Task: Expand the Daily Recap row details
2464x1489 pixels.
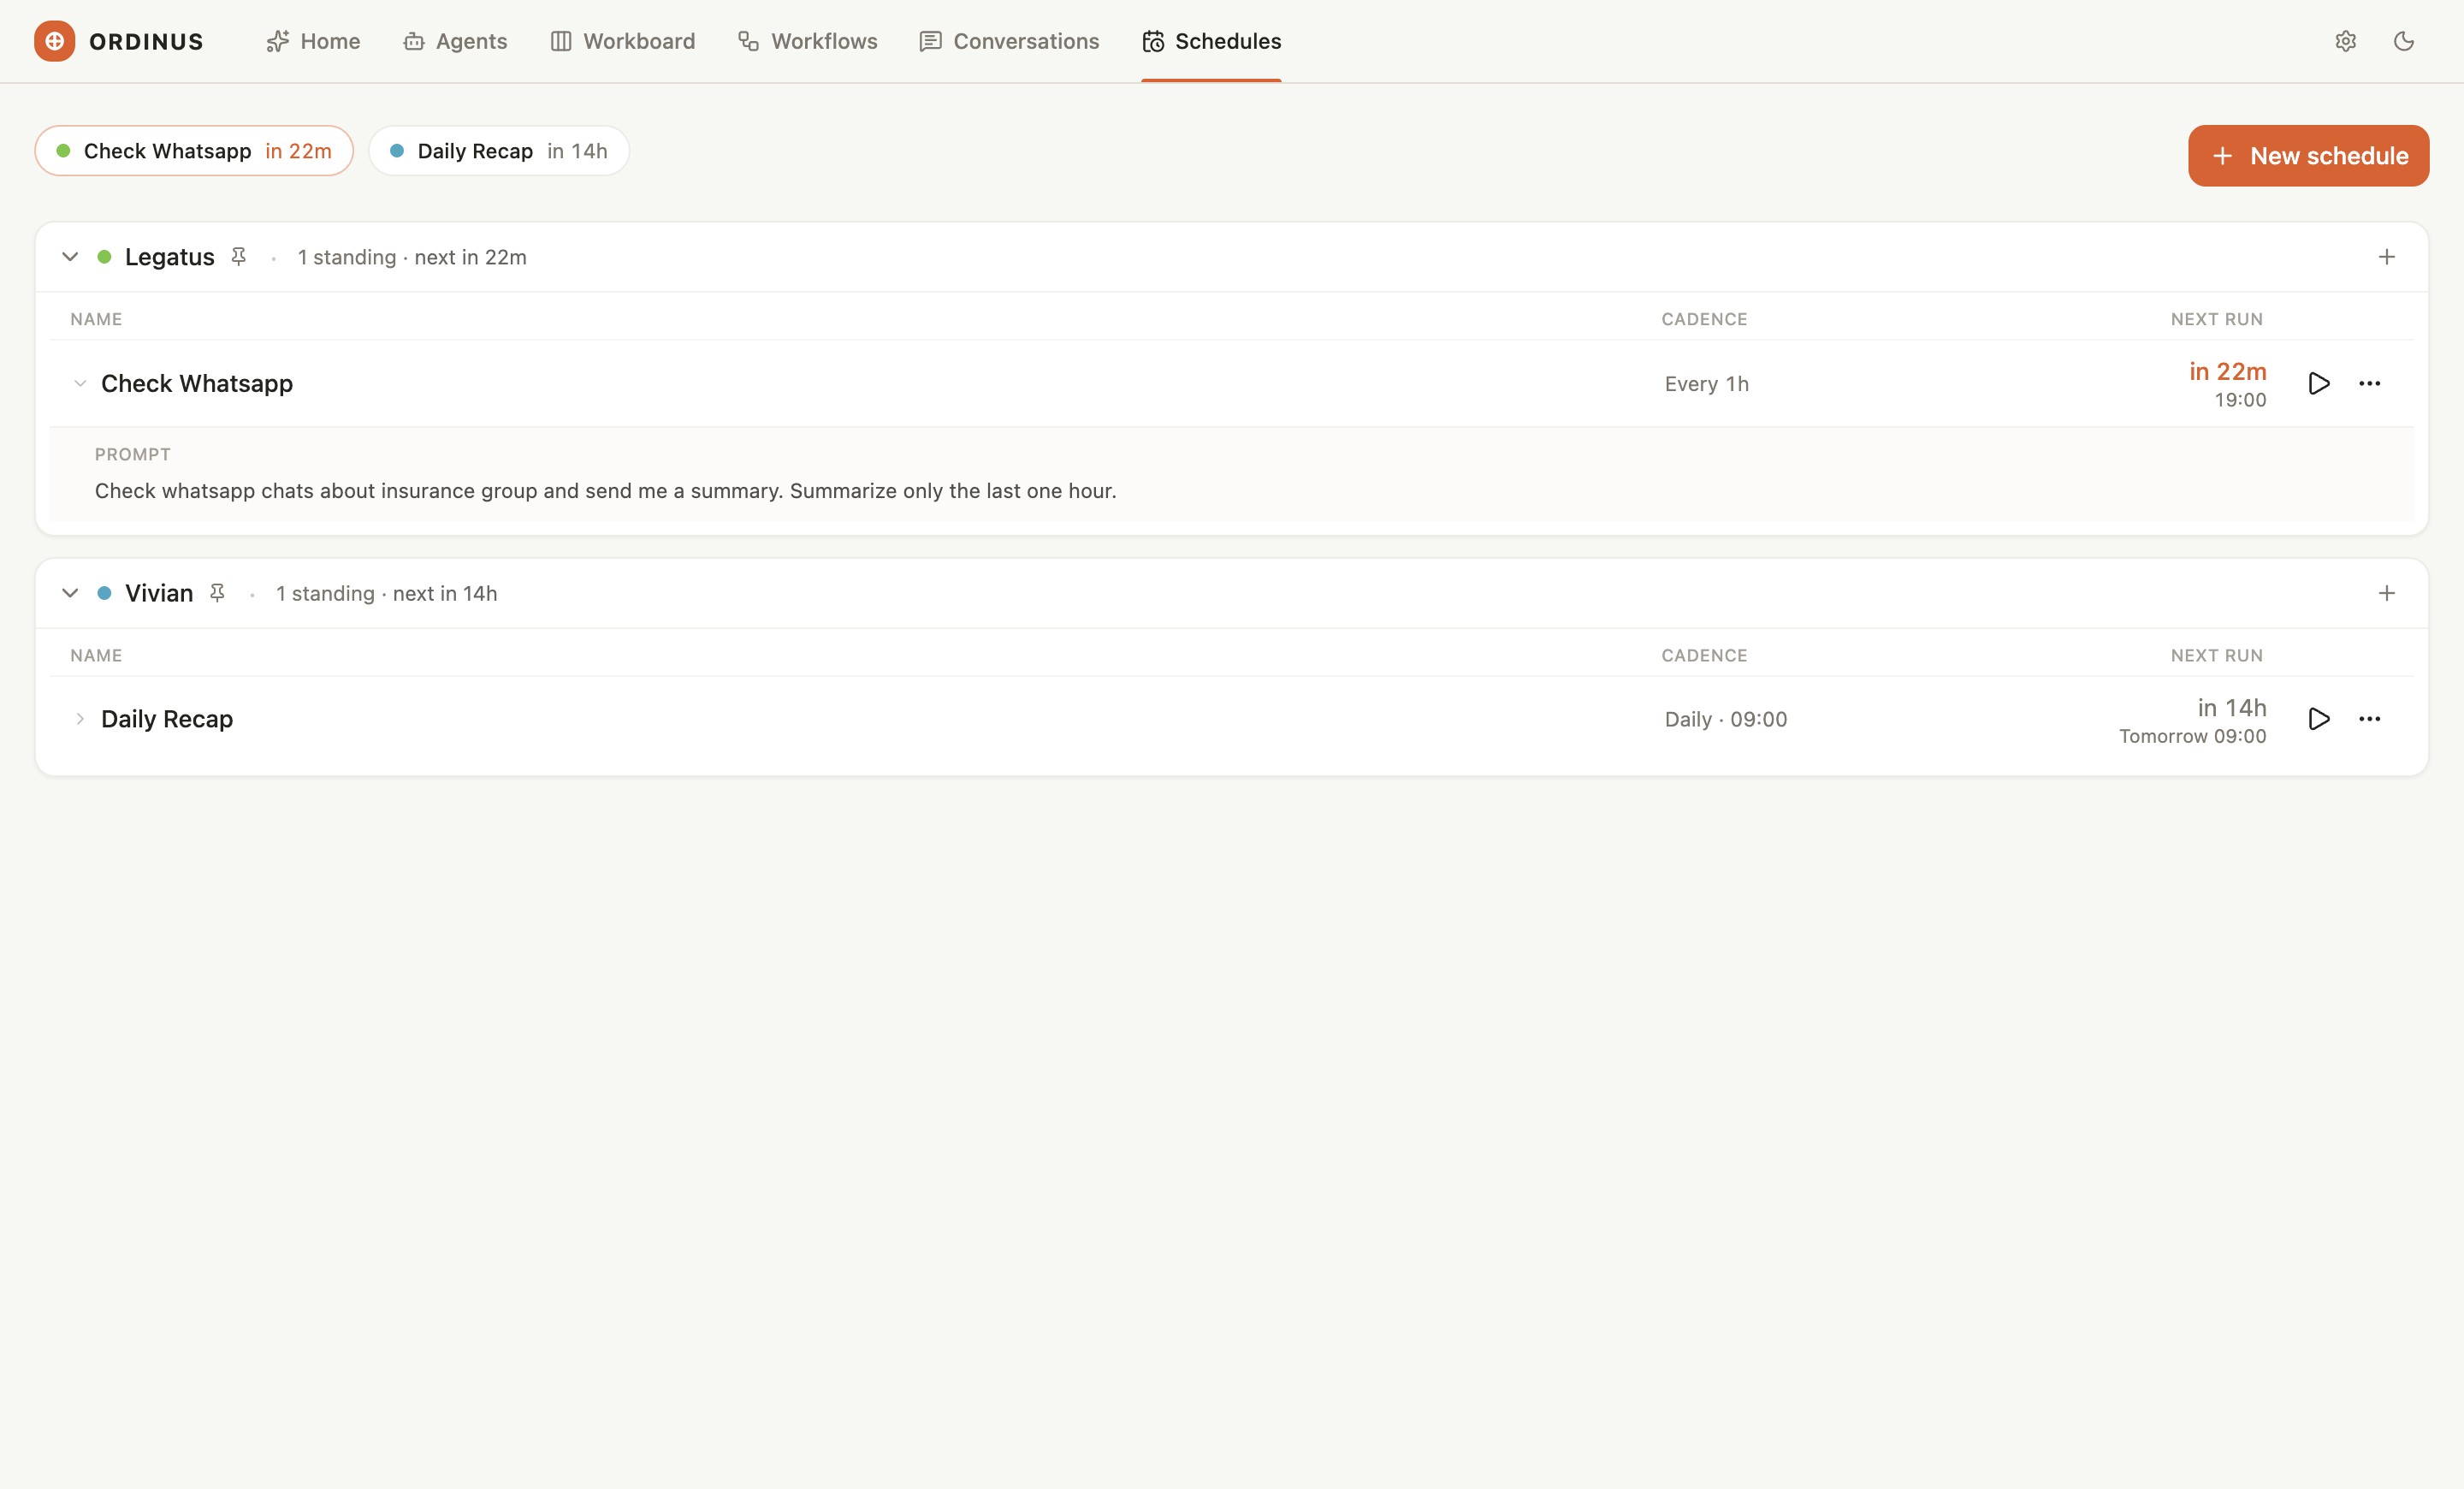Action: click(80, 719)
